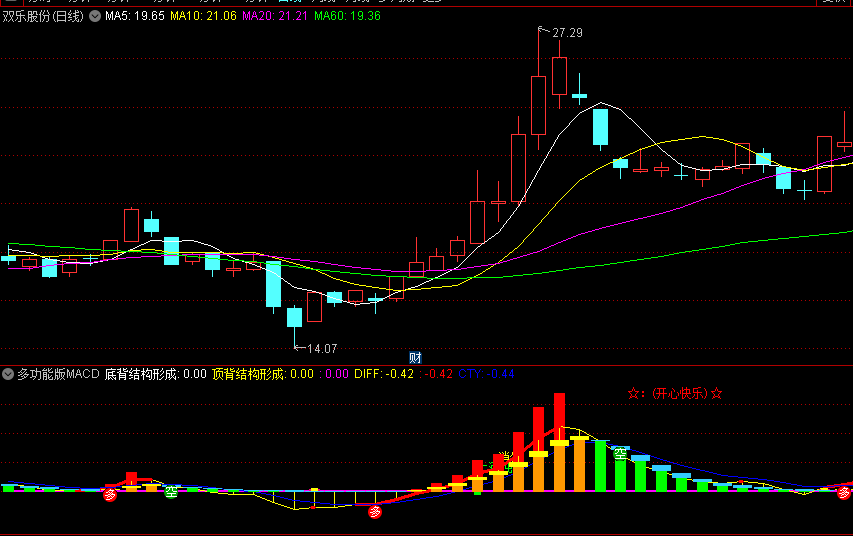Viewport: 853px width, 536px height.
Task: Click the magenta : 0.00 value in MACD header
Action: 334,374
